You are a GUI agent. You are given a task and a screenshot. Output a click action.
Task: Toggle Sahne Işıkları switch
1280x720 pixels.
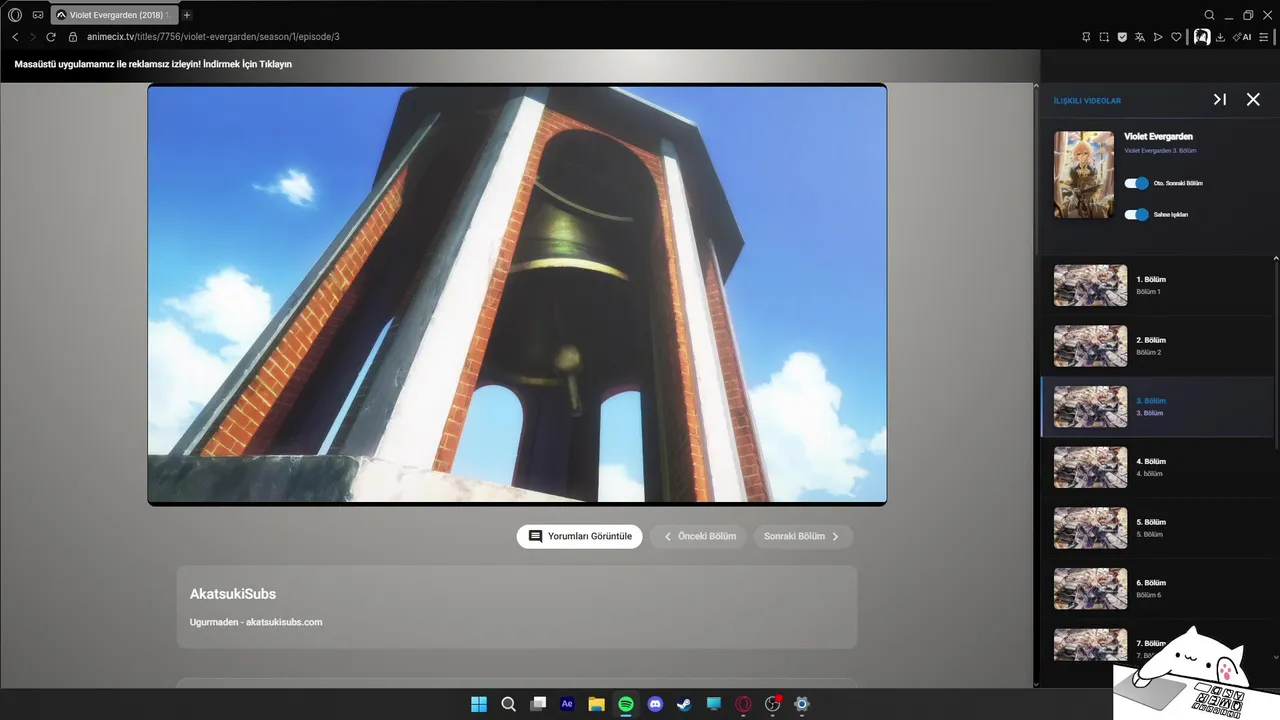pyautogui.click(x=1136, y=215)
